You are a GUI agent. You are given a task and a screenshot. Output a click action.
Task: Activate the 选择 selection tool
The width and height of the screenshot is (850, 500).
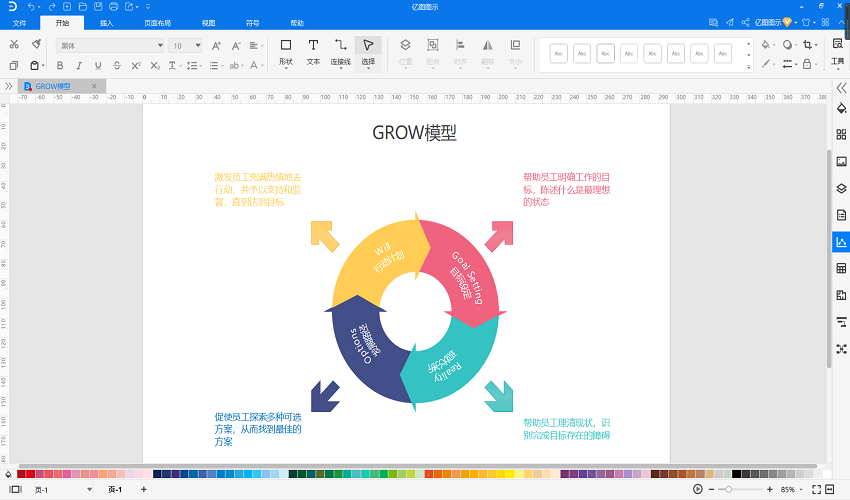click(x=368, y=52)
